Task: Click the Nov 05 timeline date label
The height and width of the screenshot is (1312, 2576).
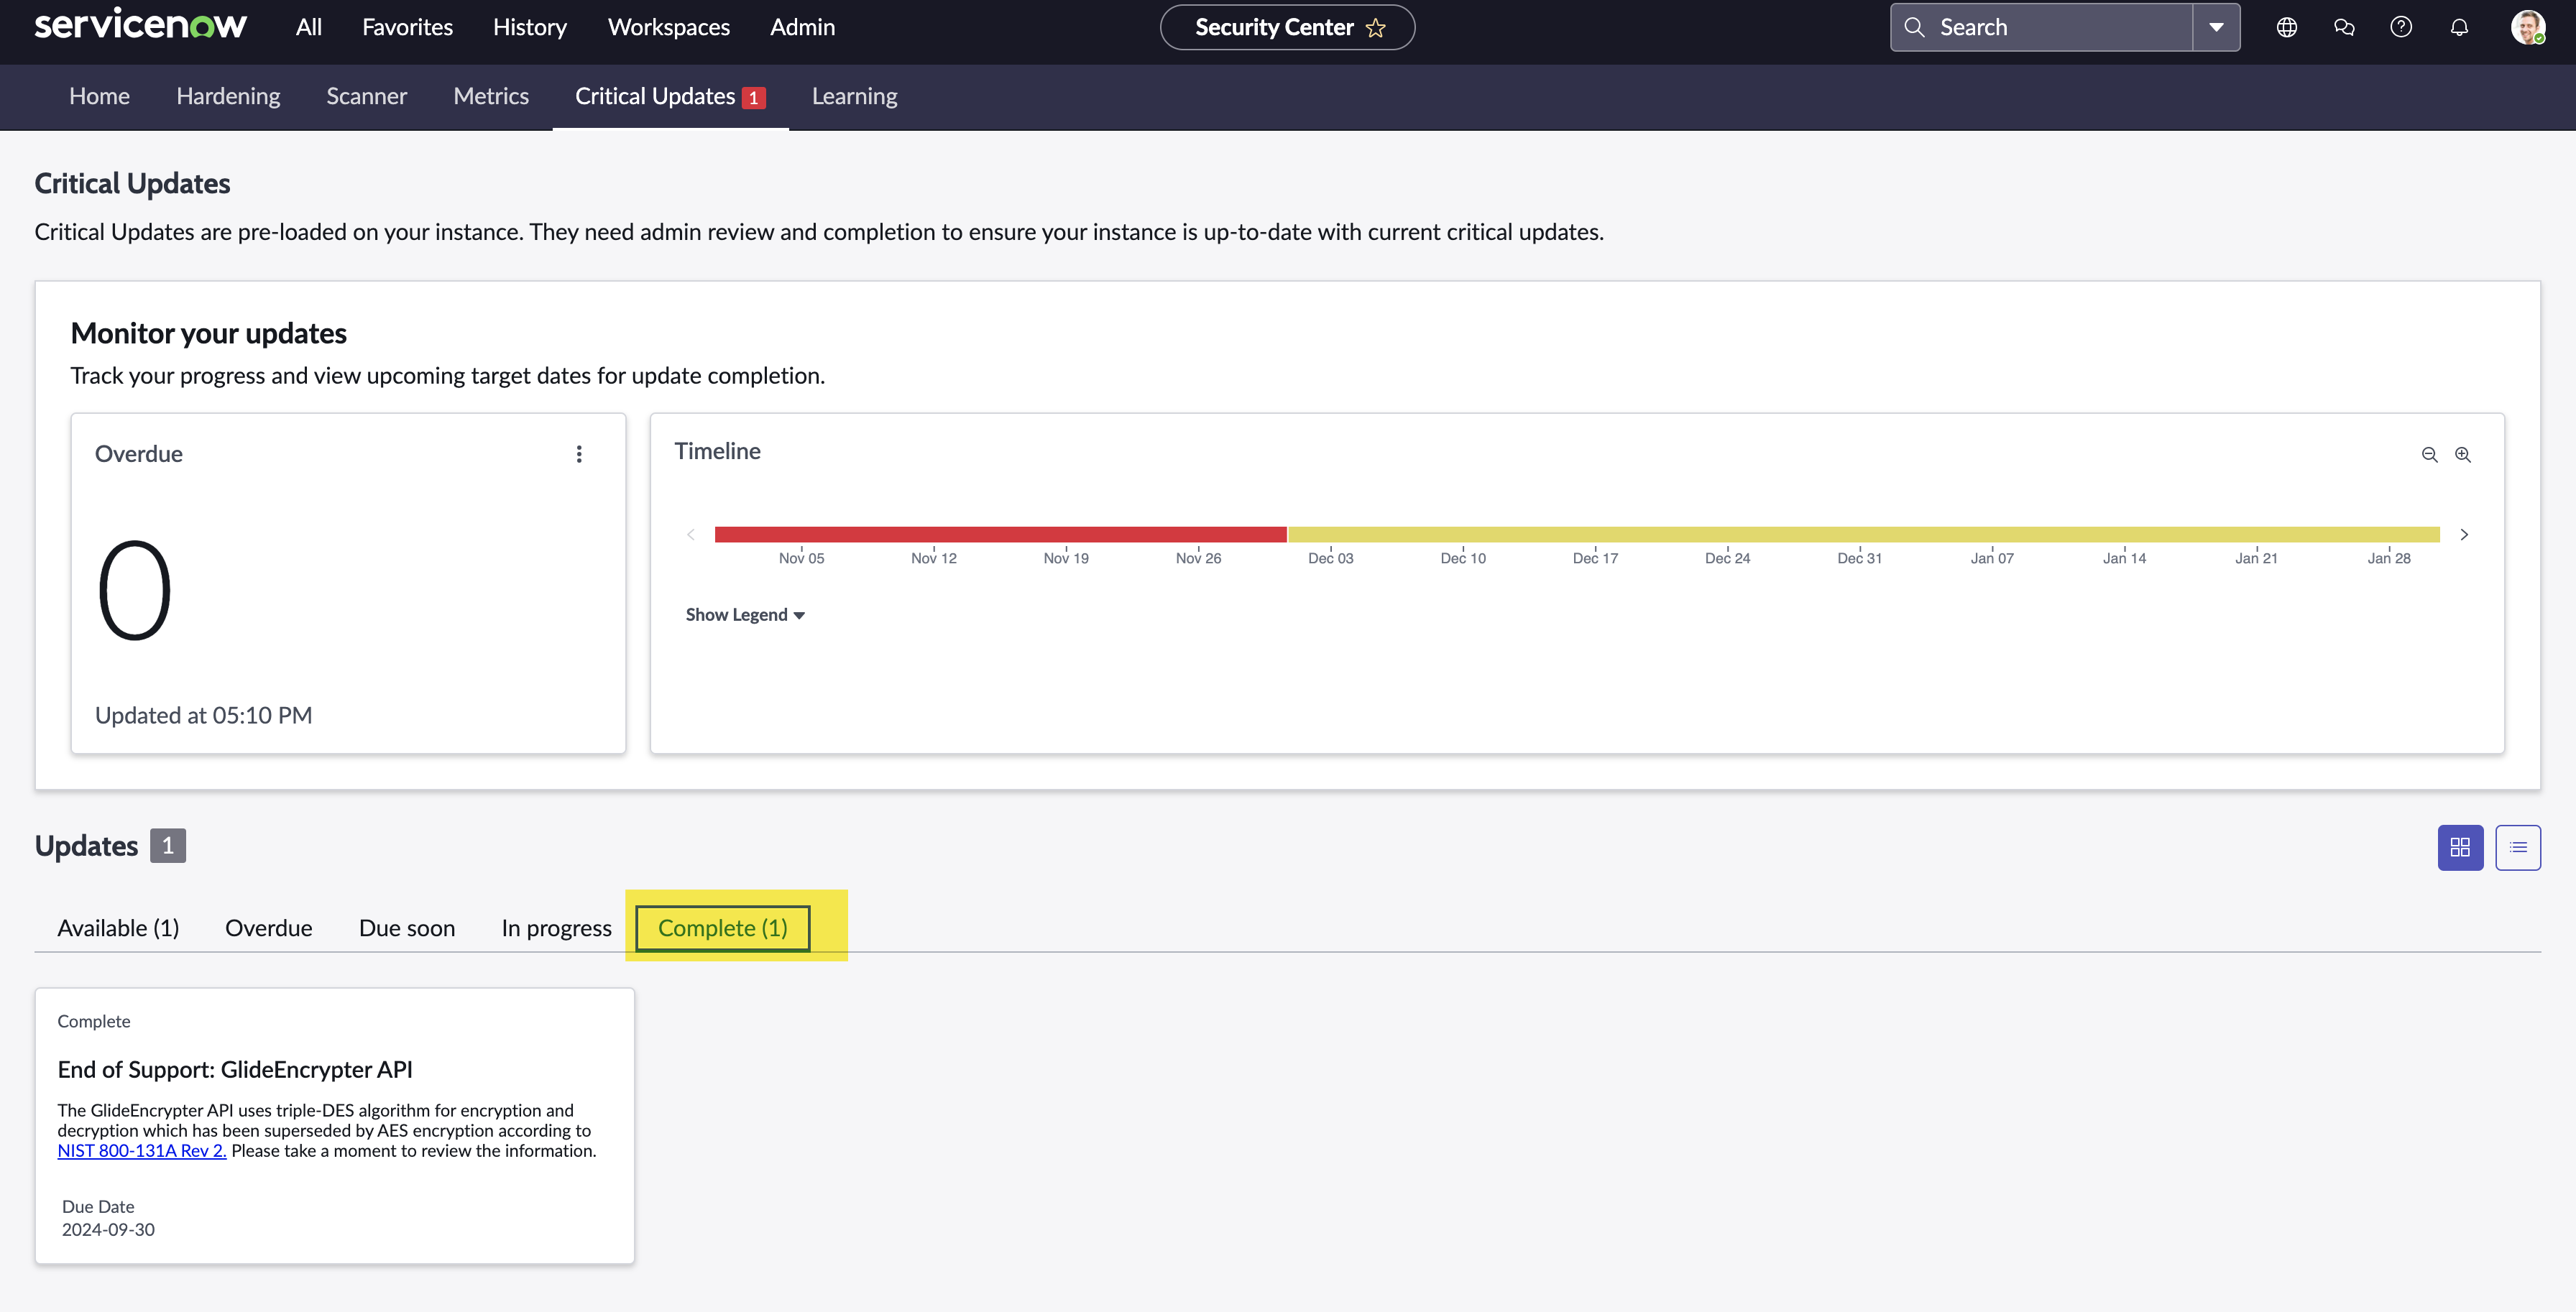Action: click(x=801, y=559)
